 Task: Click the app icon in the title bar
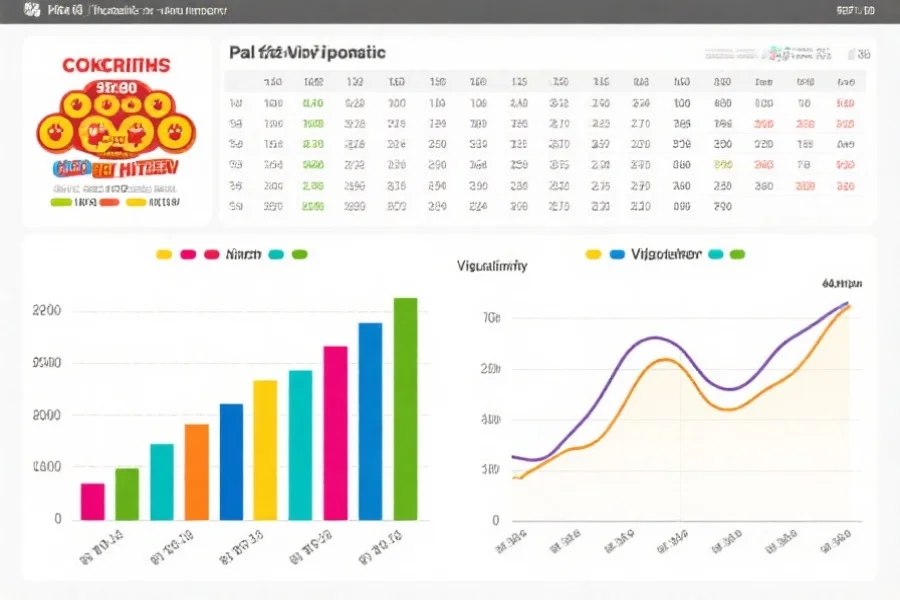tap(32, 10)
